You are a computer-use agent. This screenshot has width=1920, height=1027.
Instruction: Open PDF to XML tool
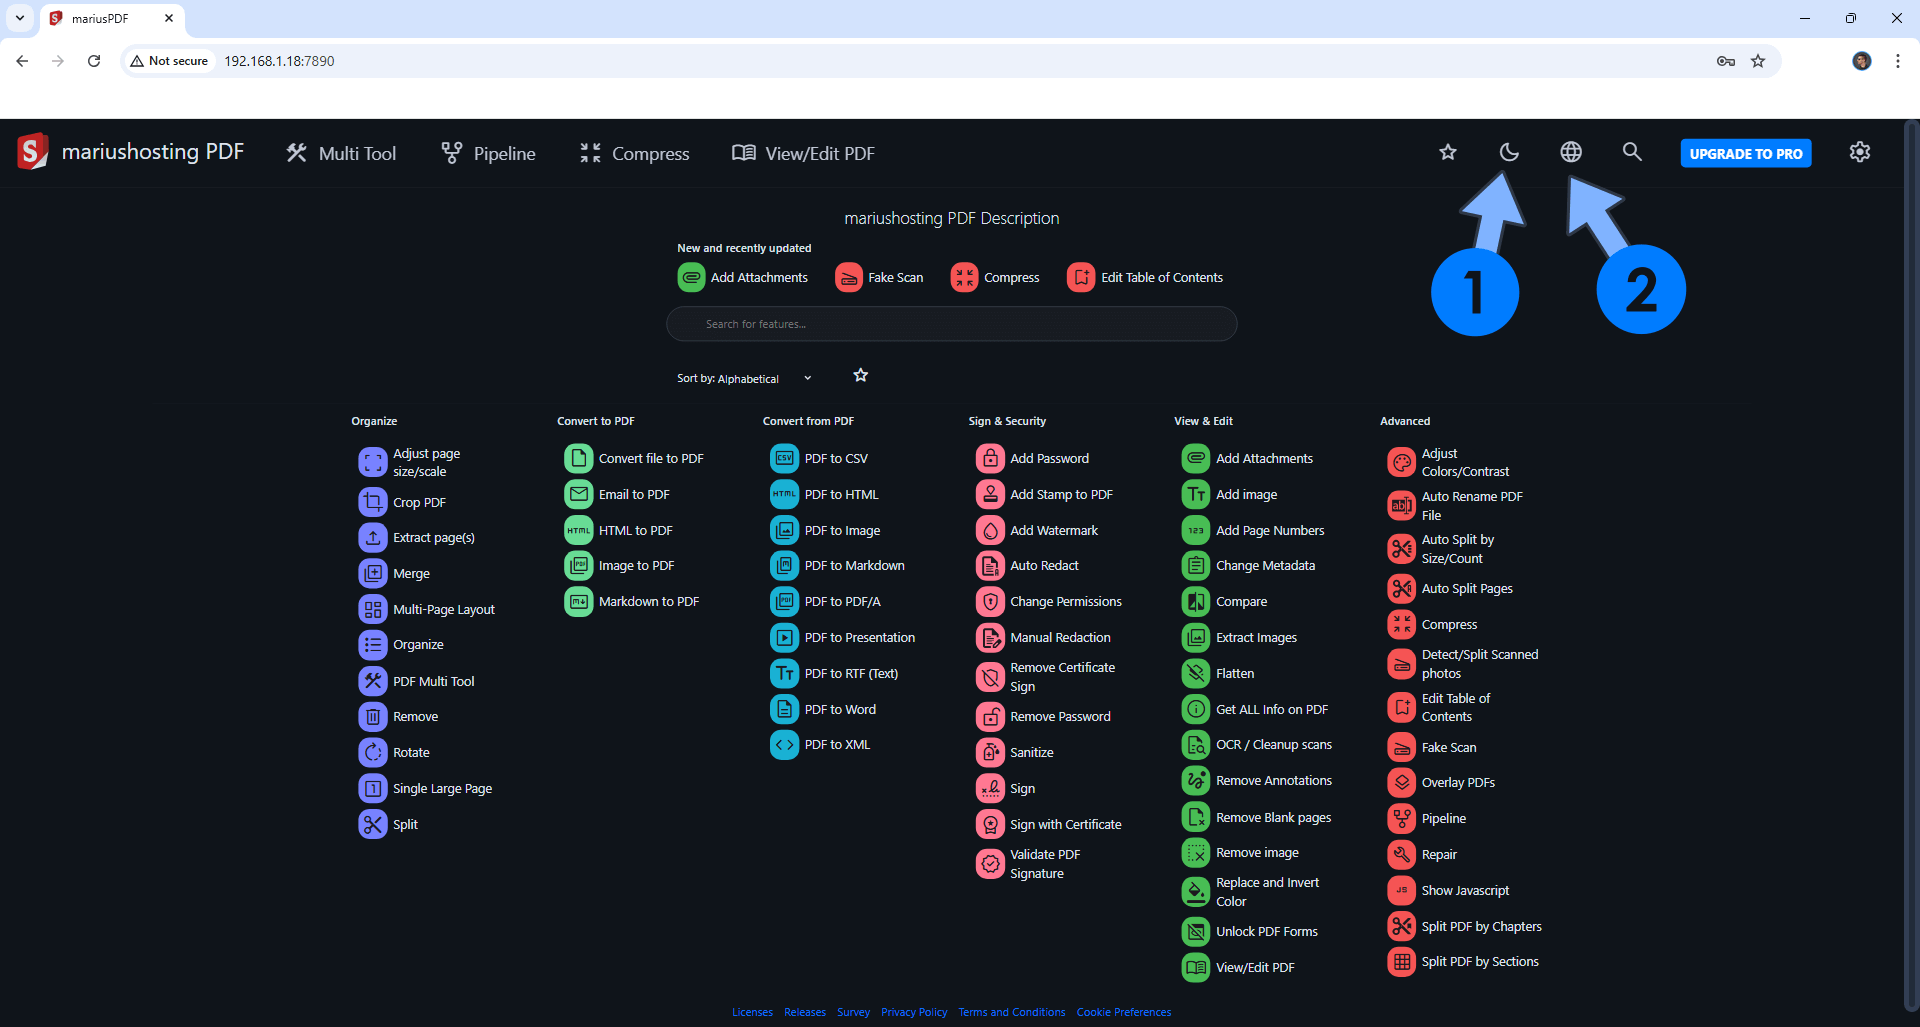click(x=821, y=744)
